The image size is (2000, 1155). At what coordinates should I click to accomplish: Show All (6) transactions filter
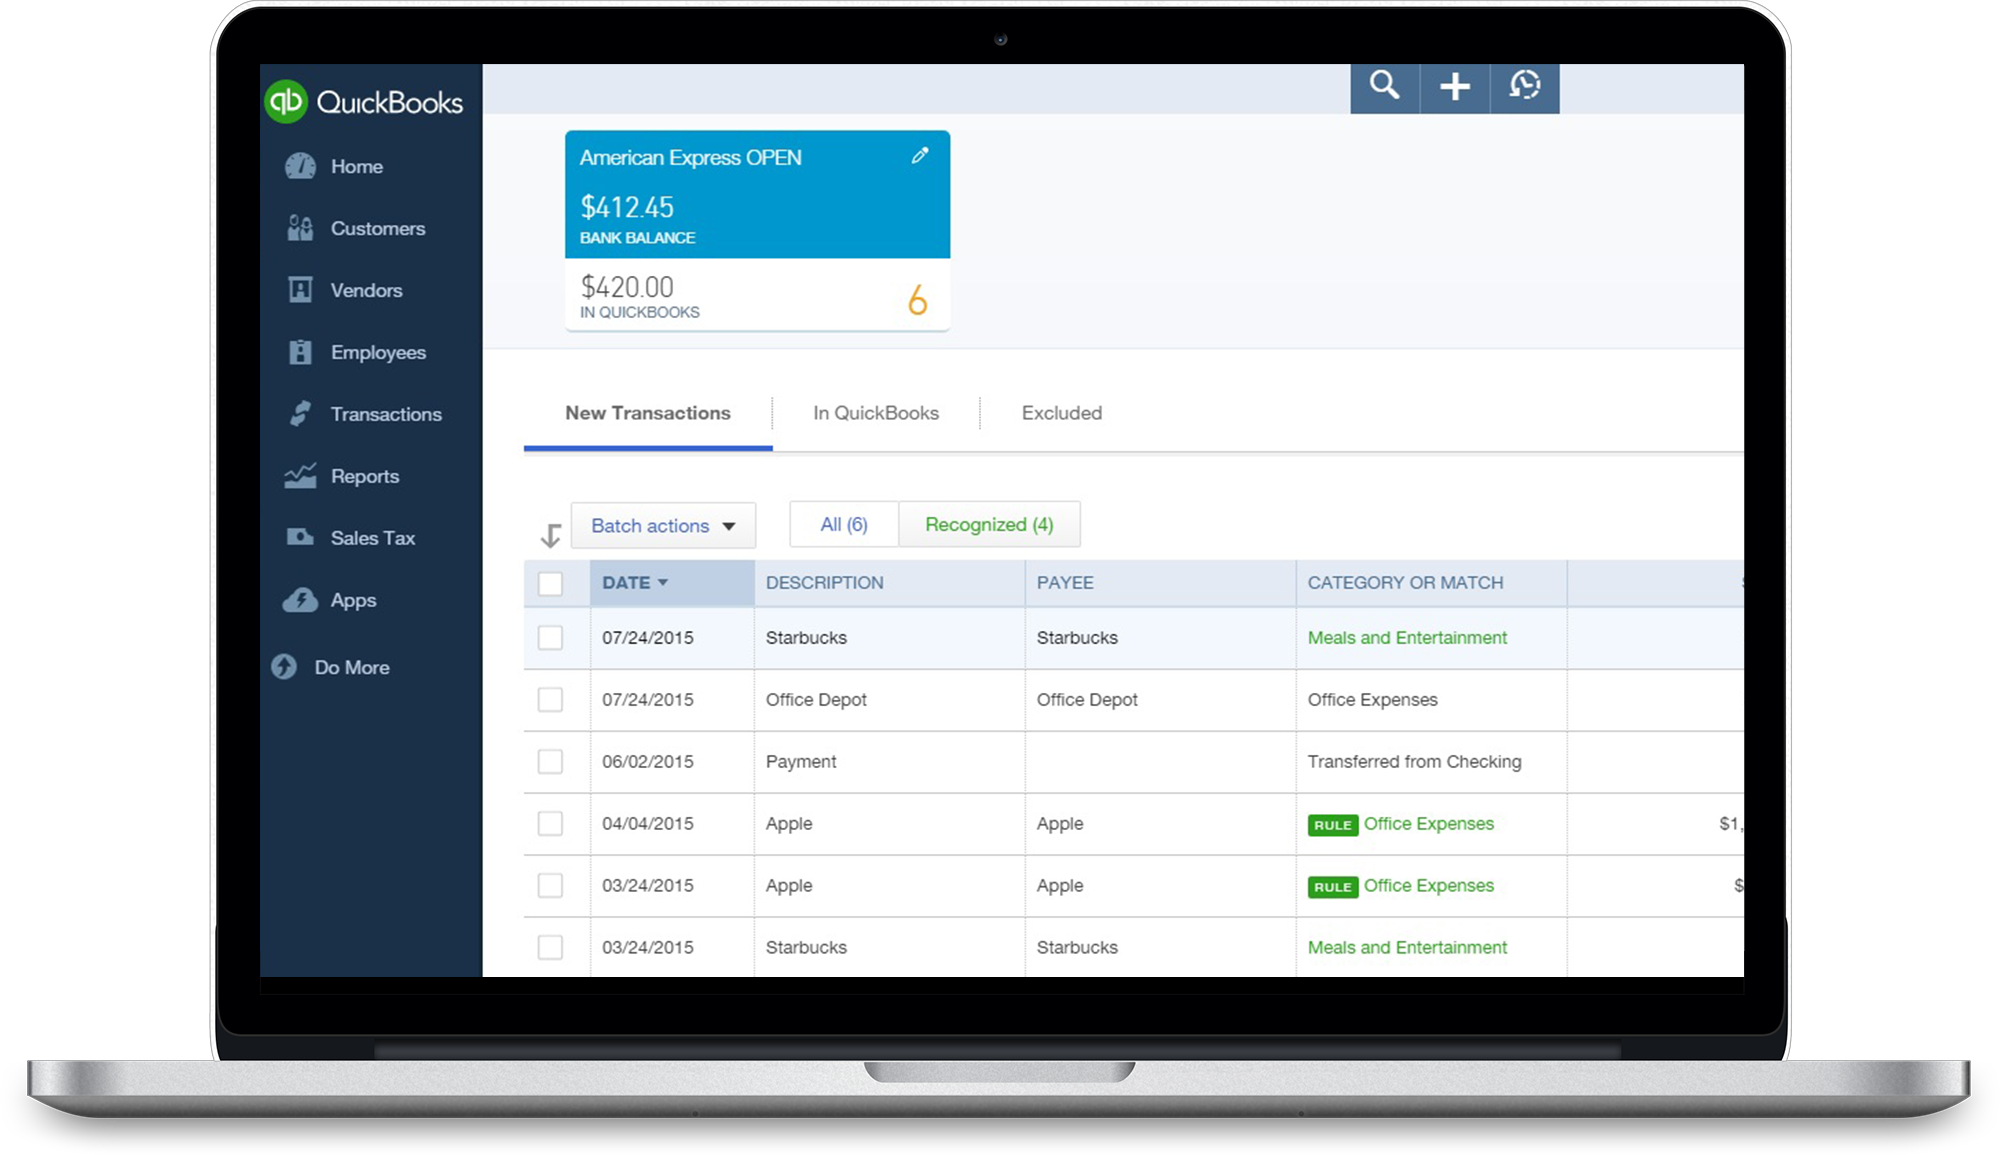click(844, 525)
